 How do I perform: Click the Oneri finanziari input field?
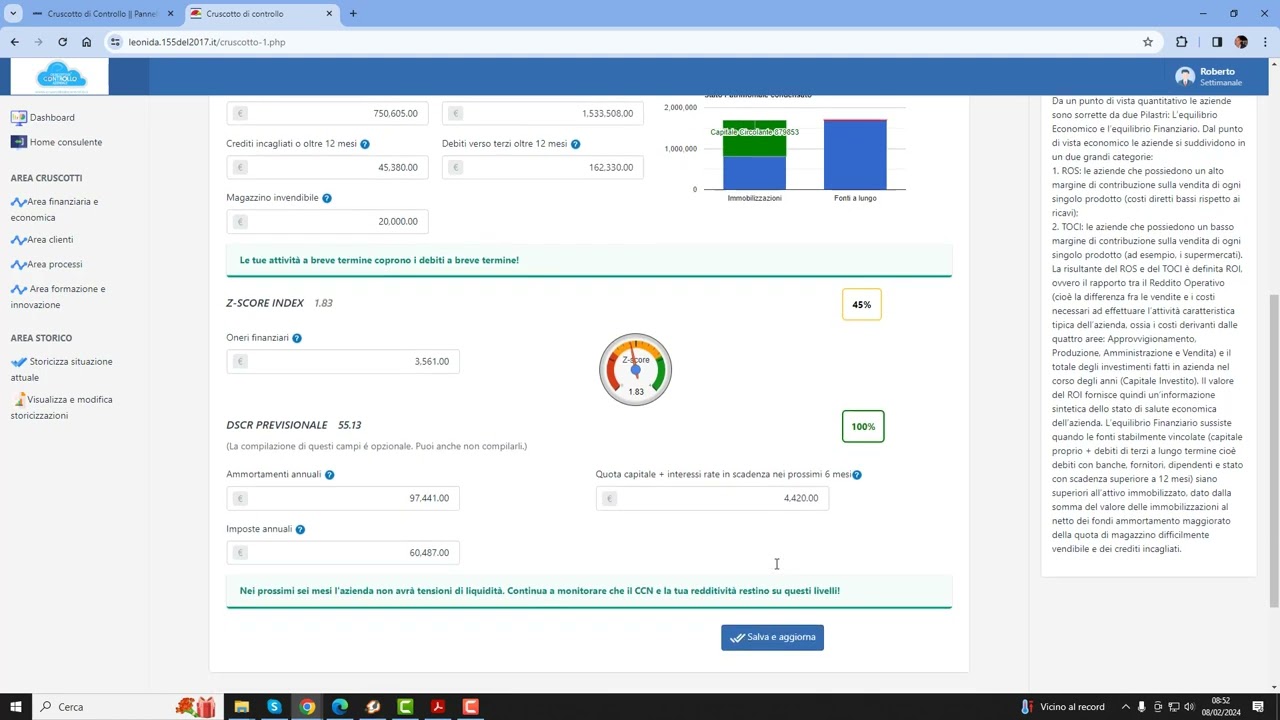tap(352, 361)
